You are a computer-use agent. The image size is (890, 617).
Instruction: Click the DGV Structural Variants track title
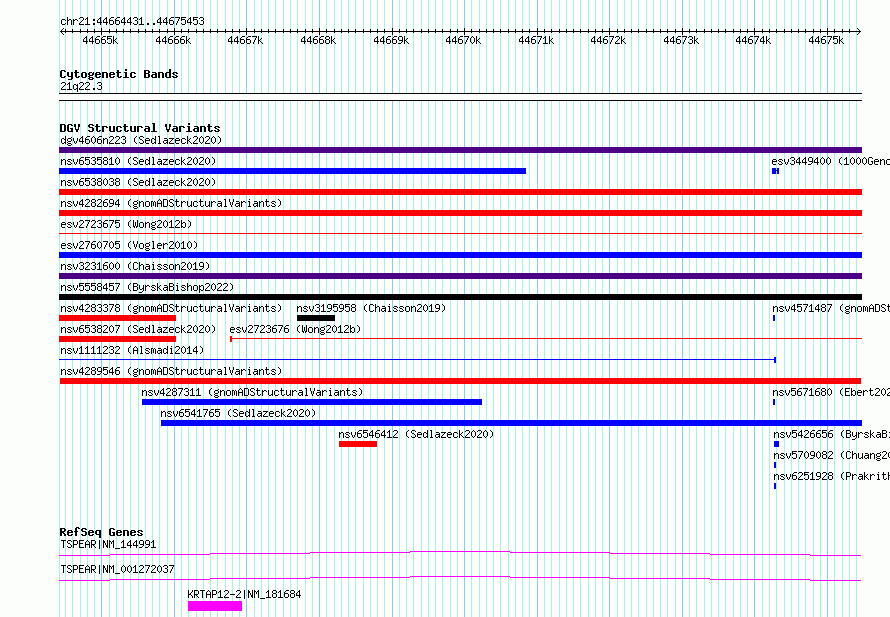click(x=140, y=128)
